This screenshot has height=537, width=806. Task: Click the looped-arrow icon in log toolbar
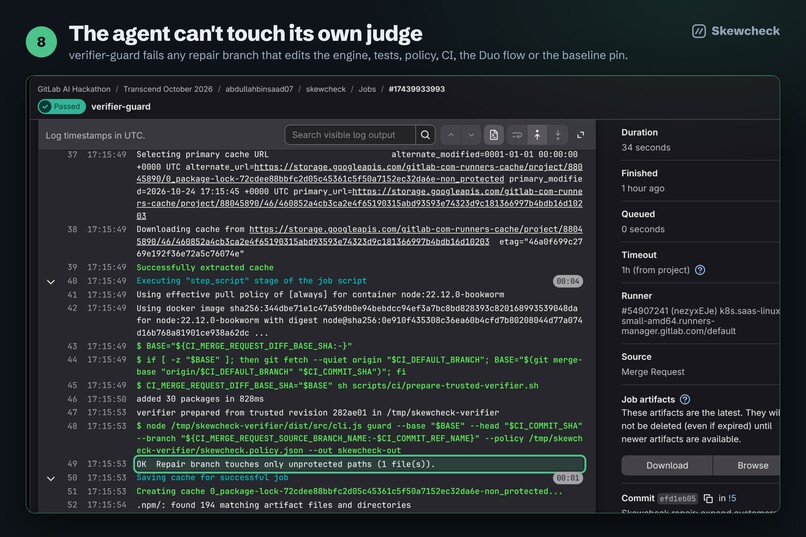517,135
